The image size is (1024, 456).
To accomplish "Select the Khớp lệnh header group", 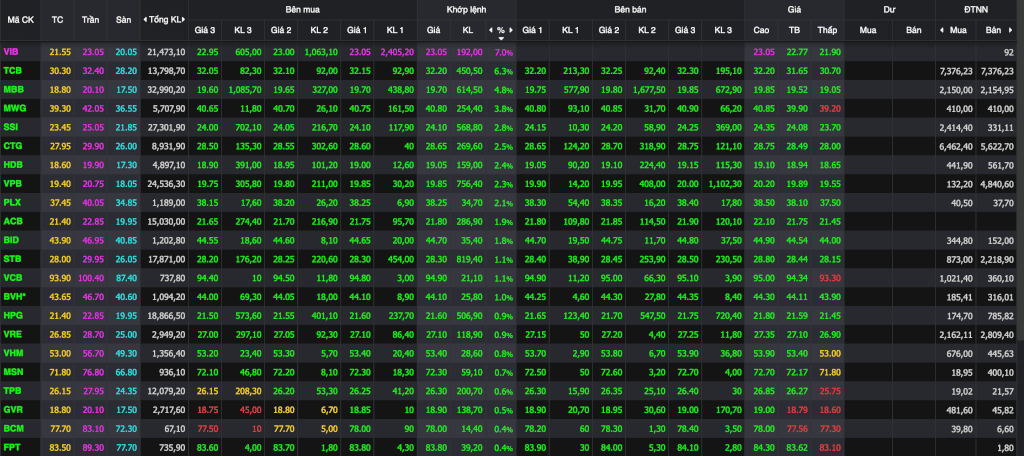I will pos(466,10).
